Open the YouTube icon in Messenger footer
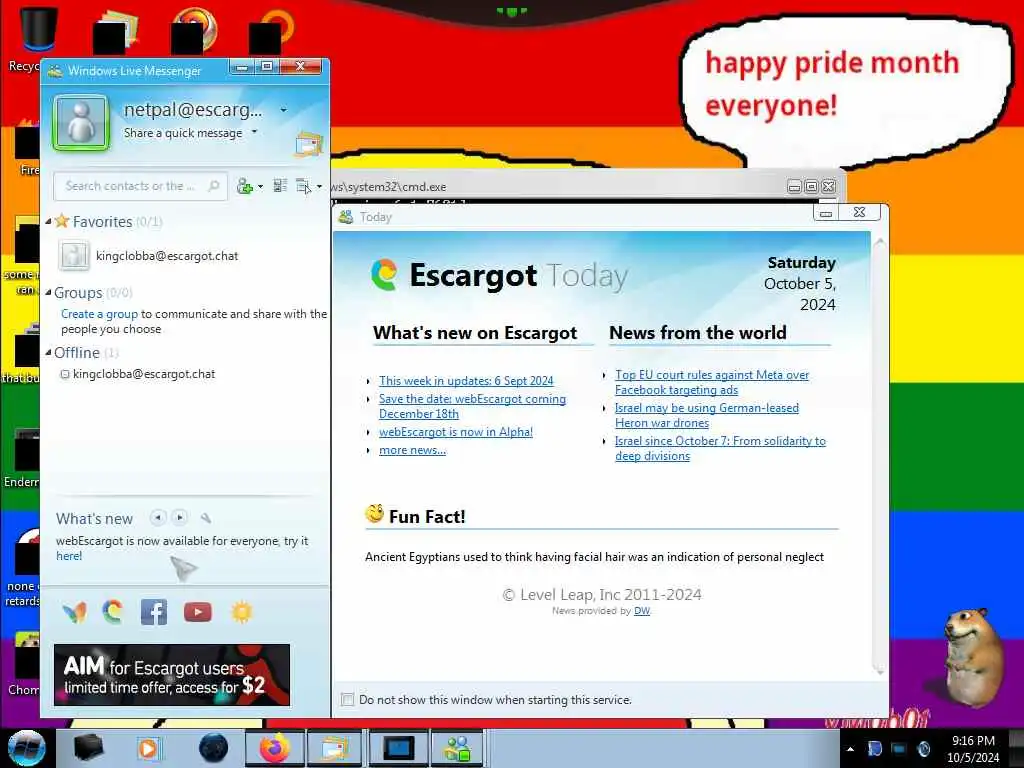The height and width of the screenshot is (768, 1024). 198,612
